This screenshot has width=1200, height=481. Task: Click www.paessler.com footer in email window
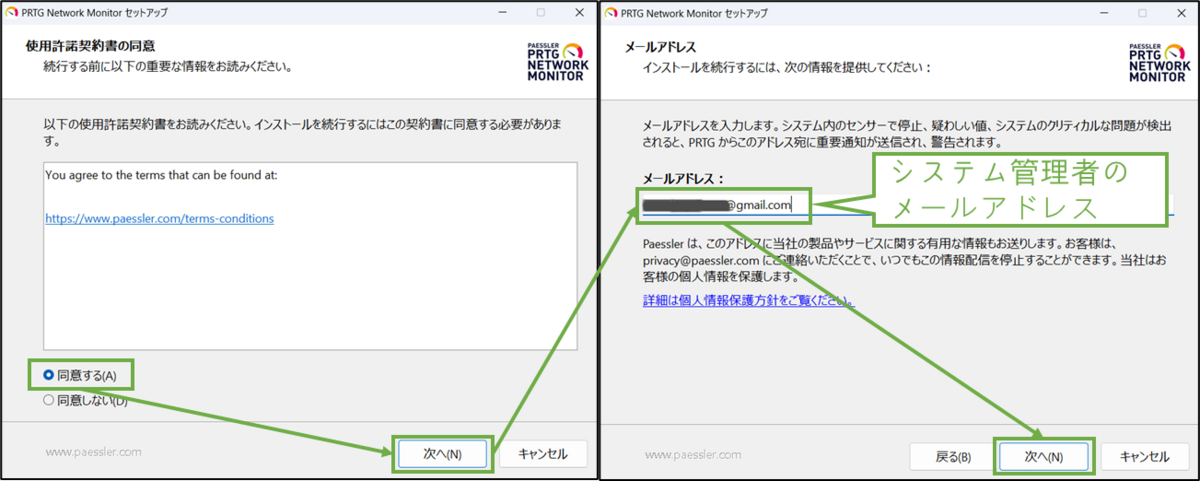(x=693, y=455)
